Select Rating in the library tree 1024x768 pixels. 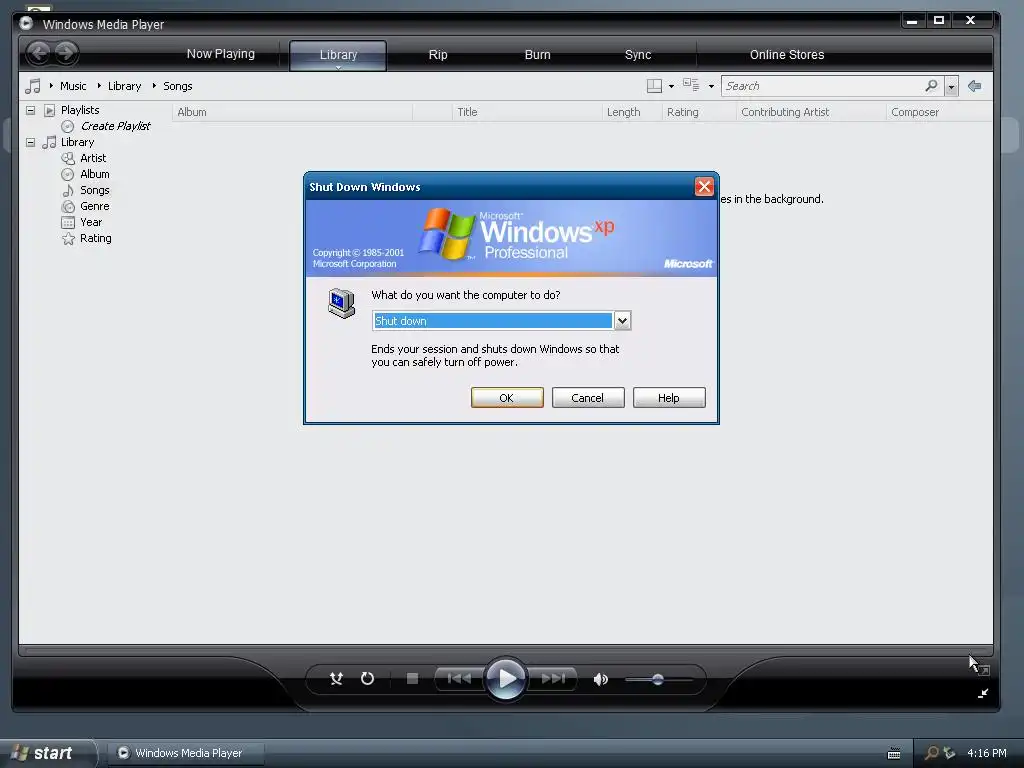[95, 238]
